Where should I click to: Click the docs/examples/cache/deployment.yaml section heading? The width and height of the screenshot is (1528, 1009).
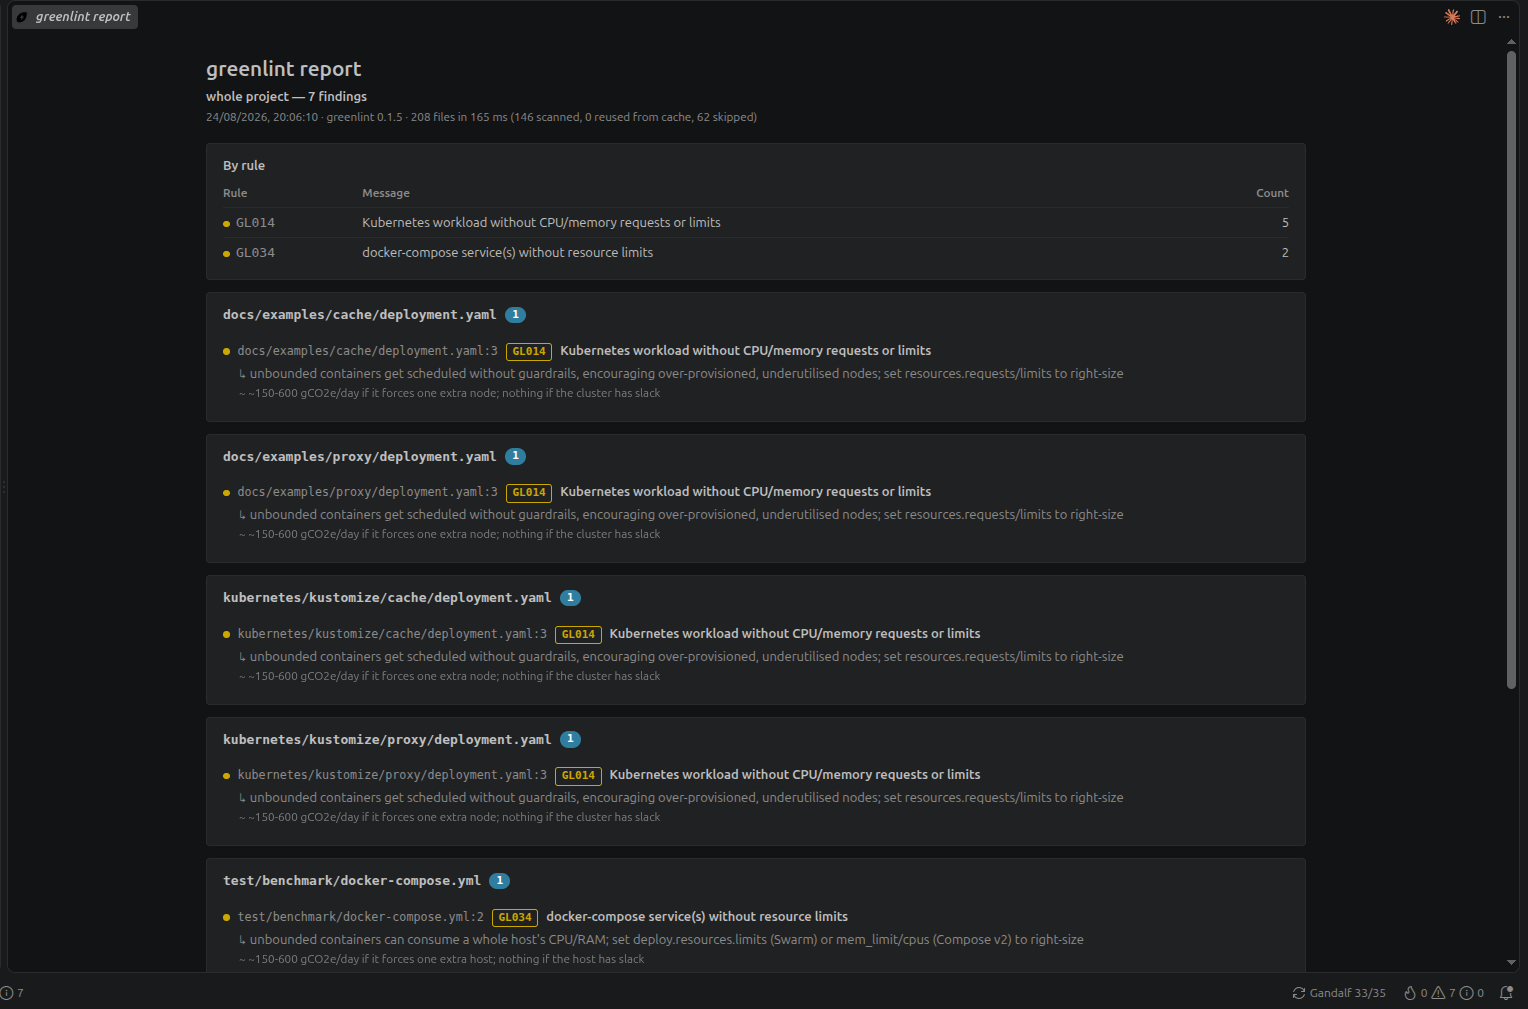(x=359, y=315)
